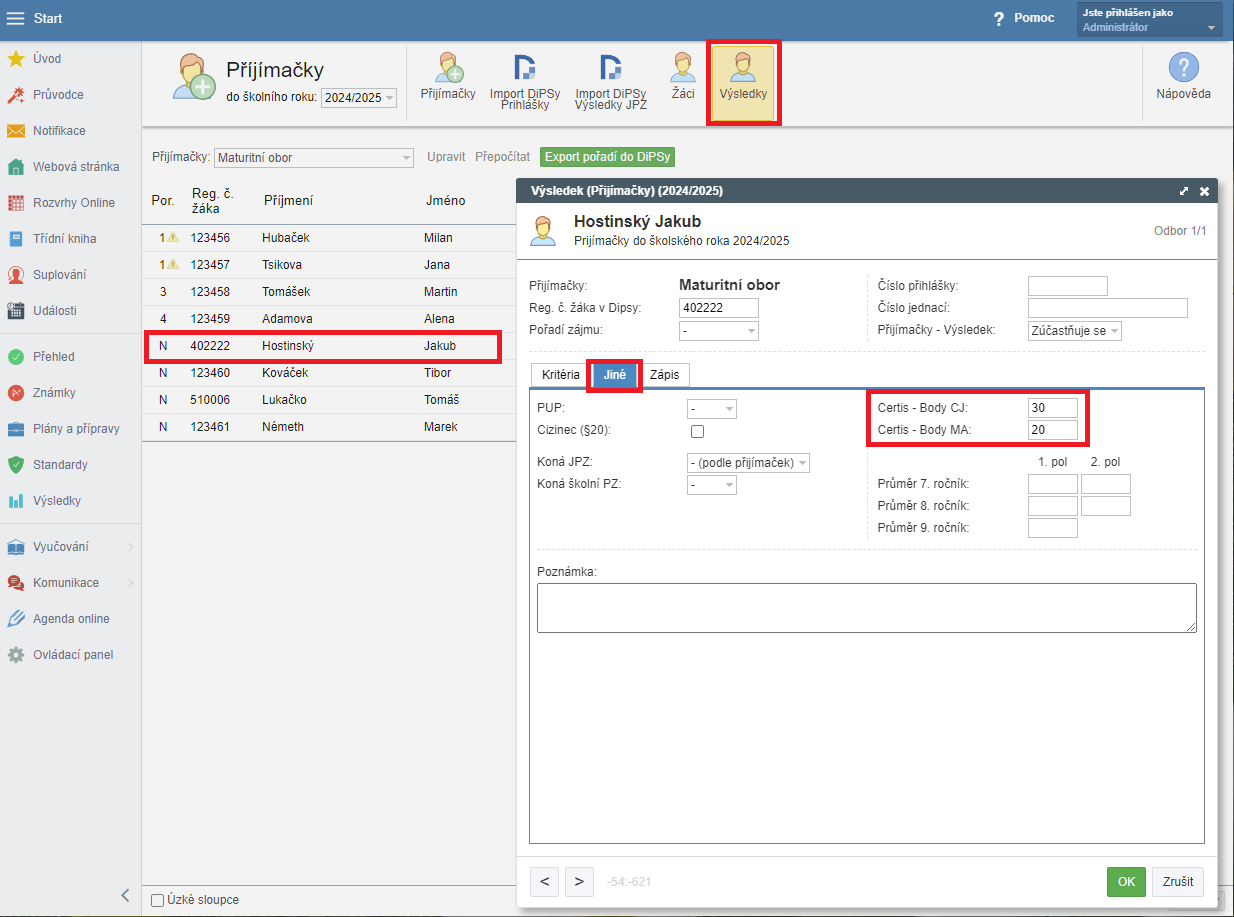Click the Výsledky toolbar icon

coord(743,84)
